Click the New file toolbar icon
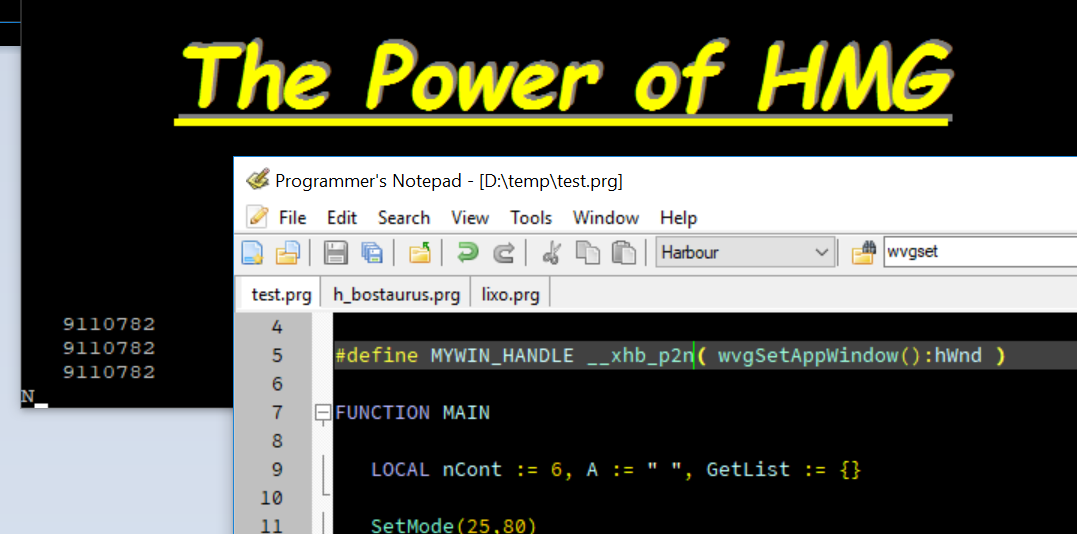The image size is (1077, 534). pos(254,253)
